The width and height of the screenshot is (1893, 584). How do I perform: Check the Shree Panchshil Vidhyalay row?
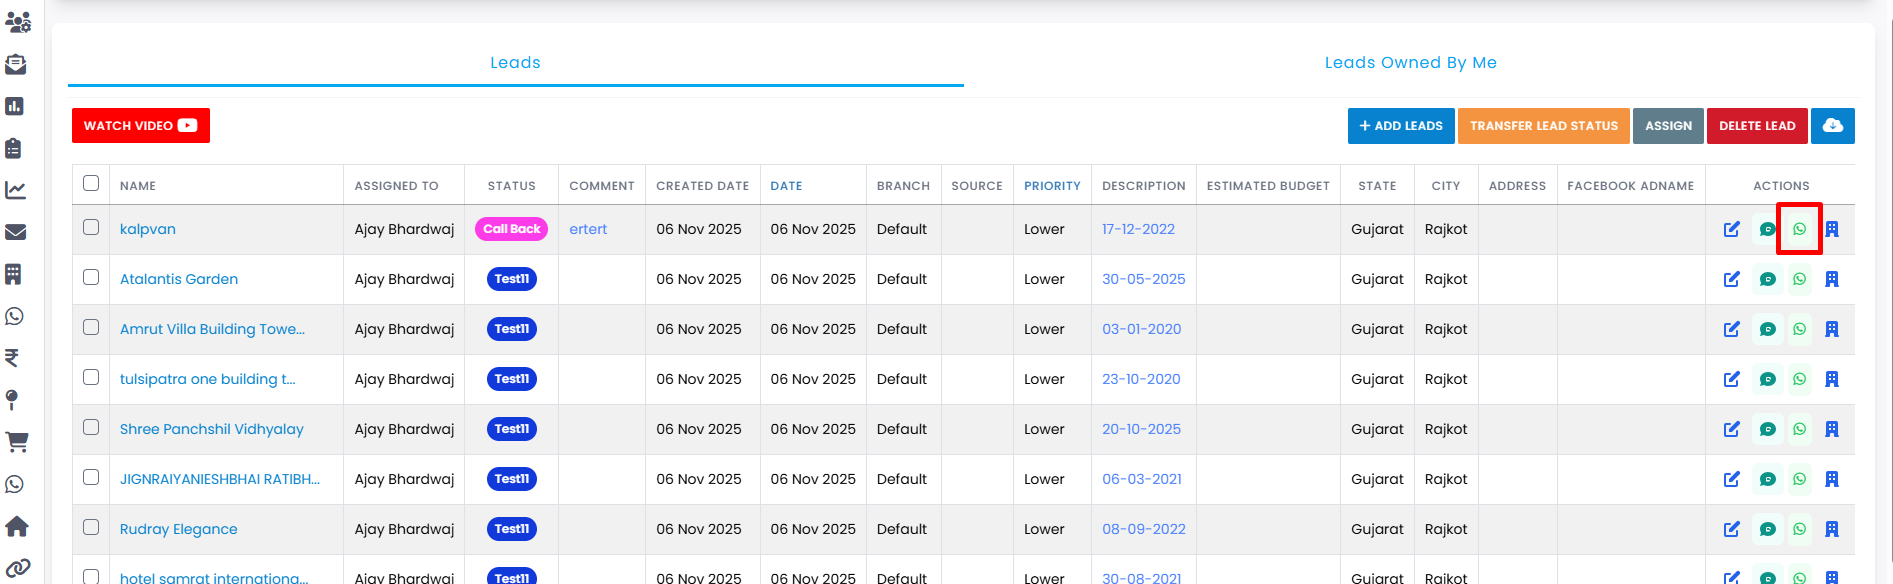pos(91,427)
